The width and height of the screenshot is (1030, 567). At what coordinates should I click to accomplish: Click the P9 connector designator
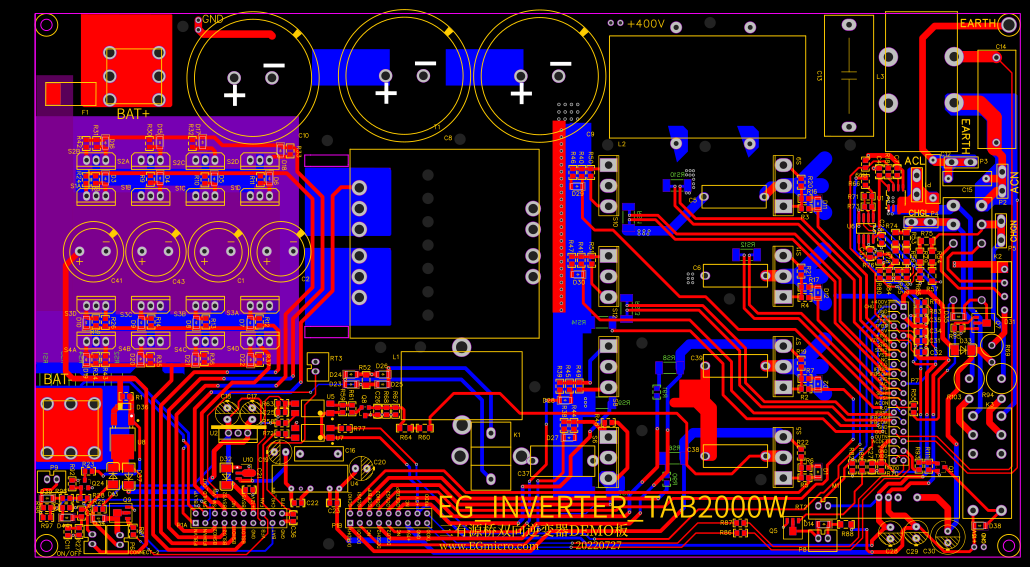pyautogui.click(x=54, y=467)
